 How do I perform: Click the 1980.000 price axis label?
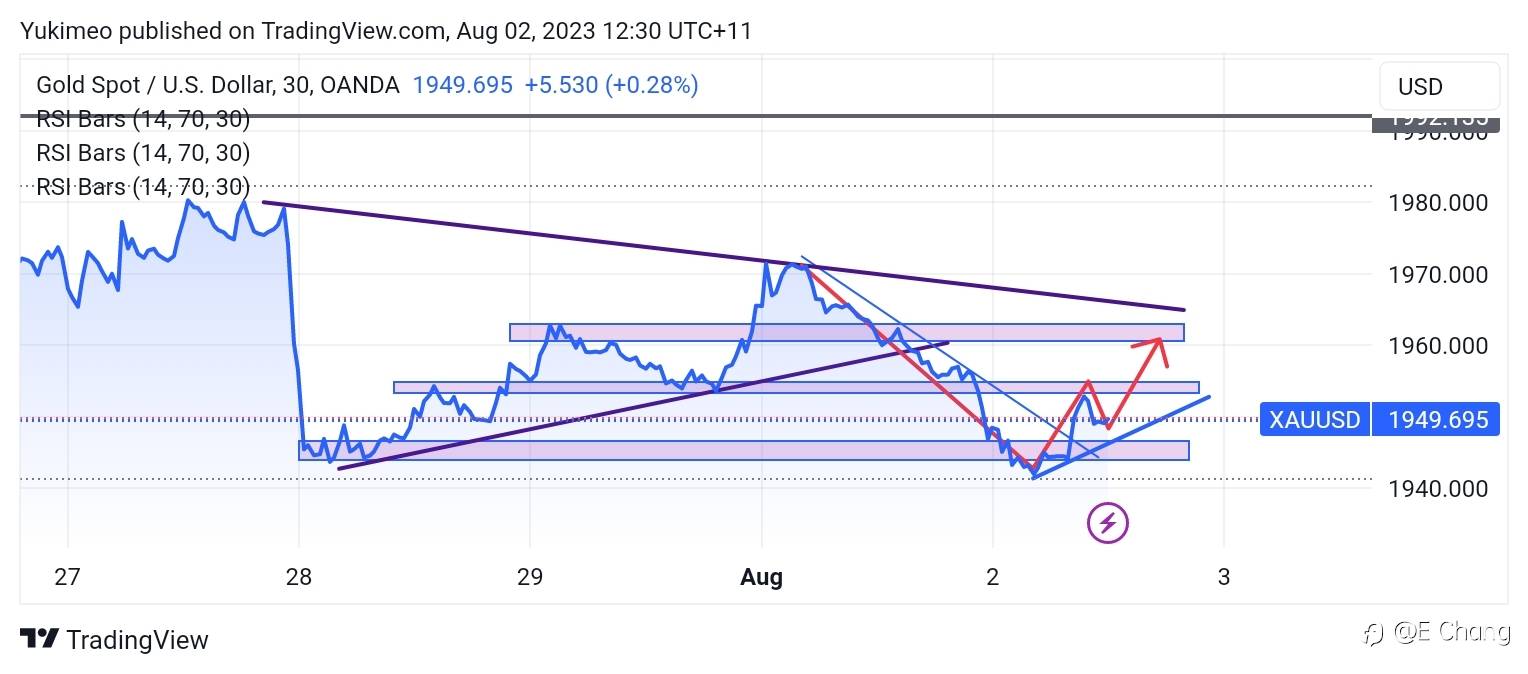[1437, 203]
